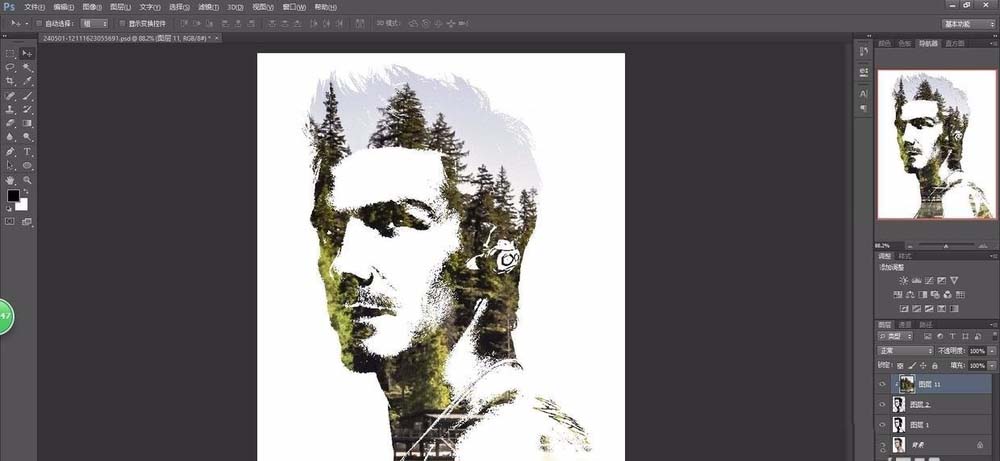Image resolution: width=1000 pixels, height=461 pixels.
Task: Expand the 不透明度 opacity dropdown arrow
Action: coord(991,352)
